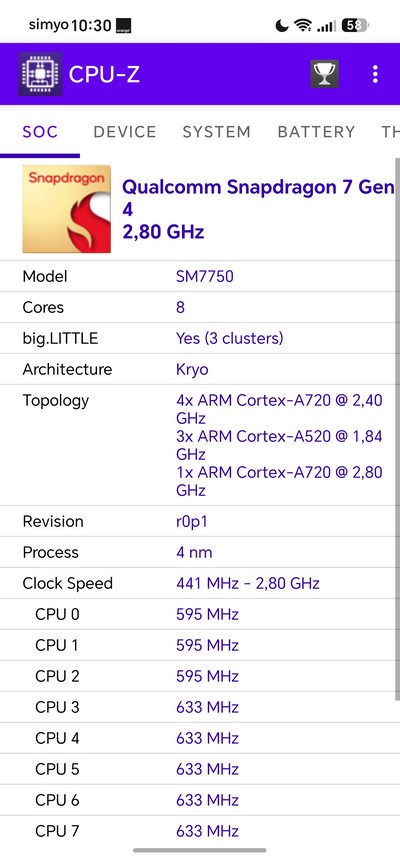Open the trophy benchmark icon
Image resolution: width=400 pixels, height=863 pixels.
324,74
